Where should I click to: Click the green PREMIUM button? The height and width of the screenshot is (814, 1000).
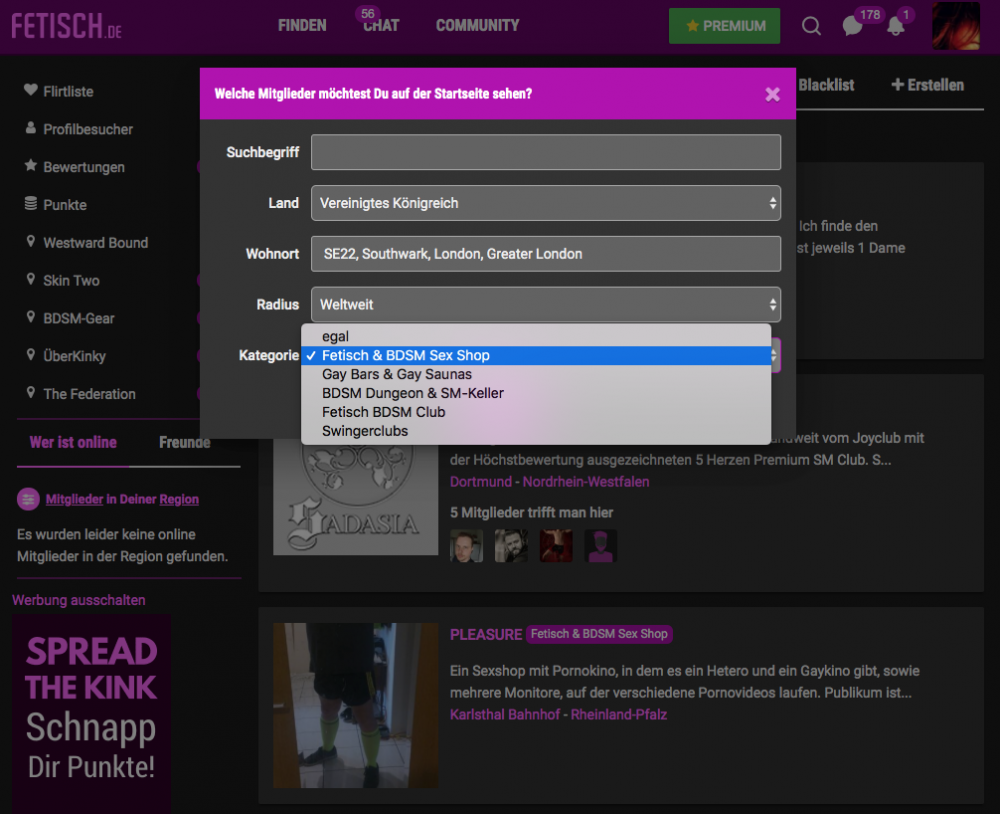point(724,26)
